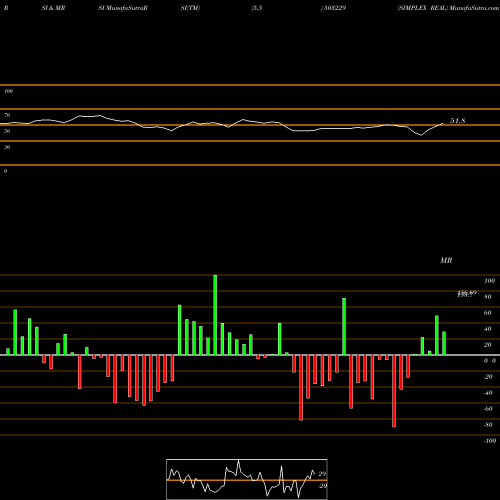Viewport: 500px width, 500px height.
Task: Click the MR axis label 20
Action: pyautogui.click(x=488, y=345)
